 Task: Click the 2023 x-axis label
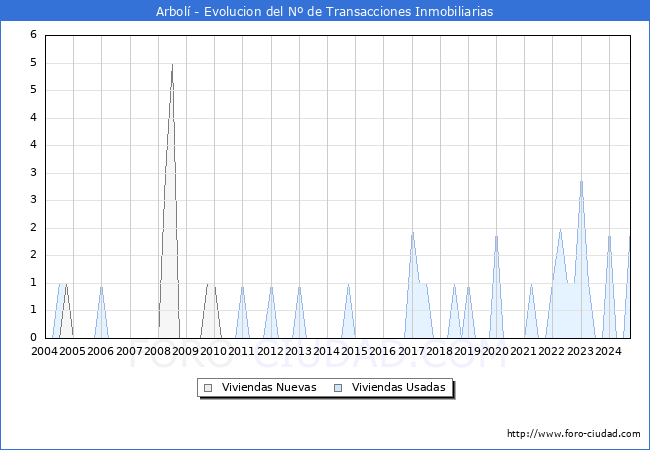pyautogui.click(x=580, y=351)
